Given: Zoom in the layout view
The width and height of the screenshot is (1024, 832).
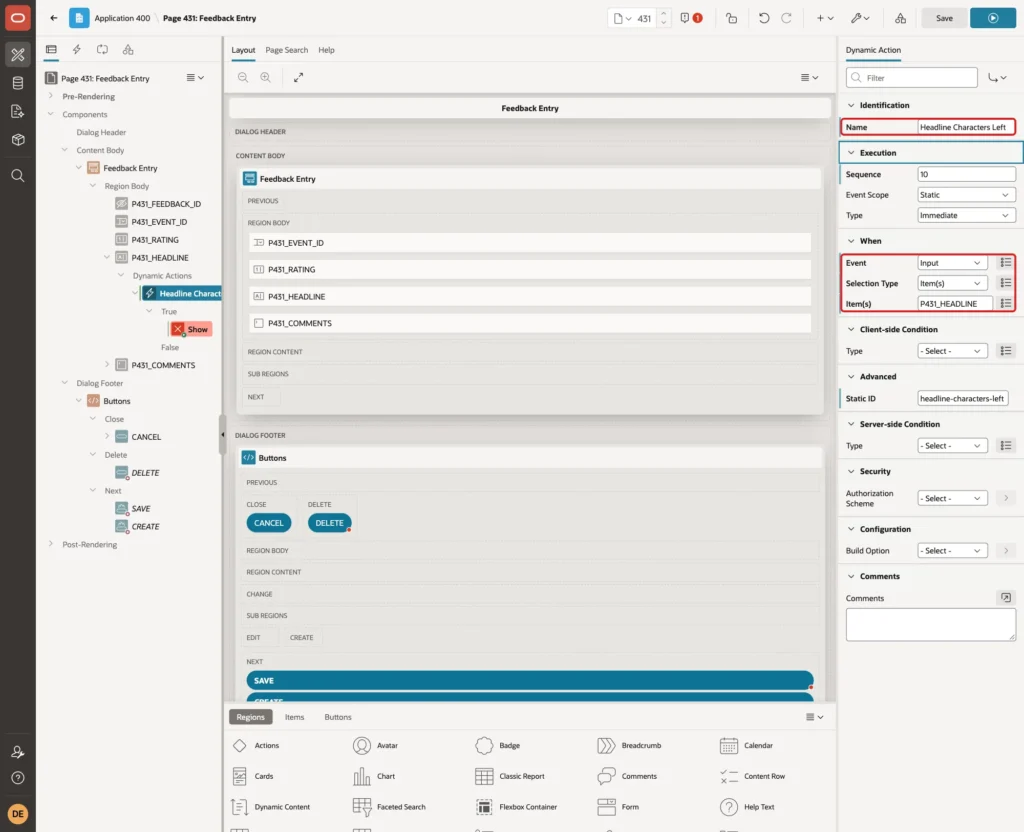Looking at the screenshot, I should pyautogui.click(x=266, y=77).
